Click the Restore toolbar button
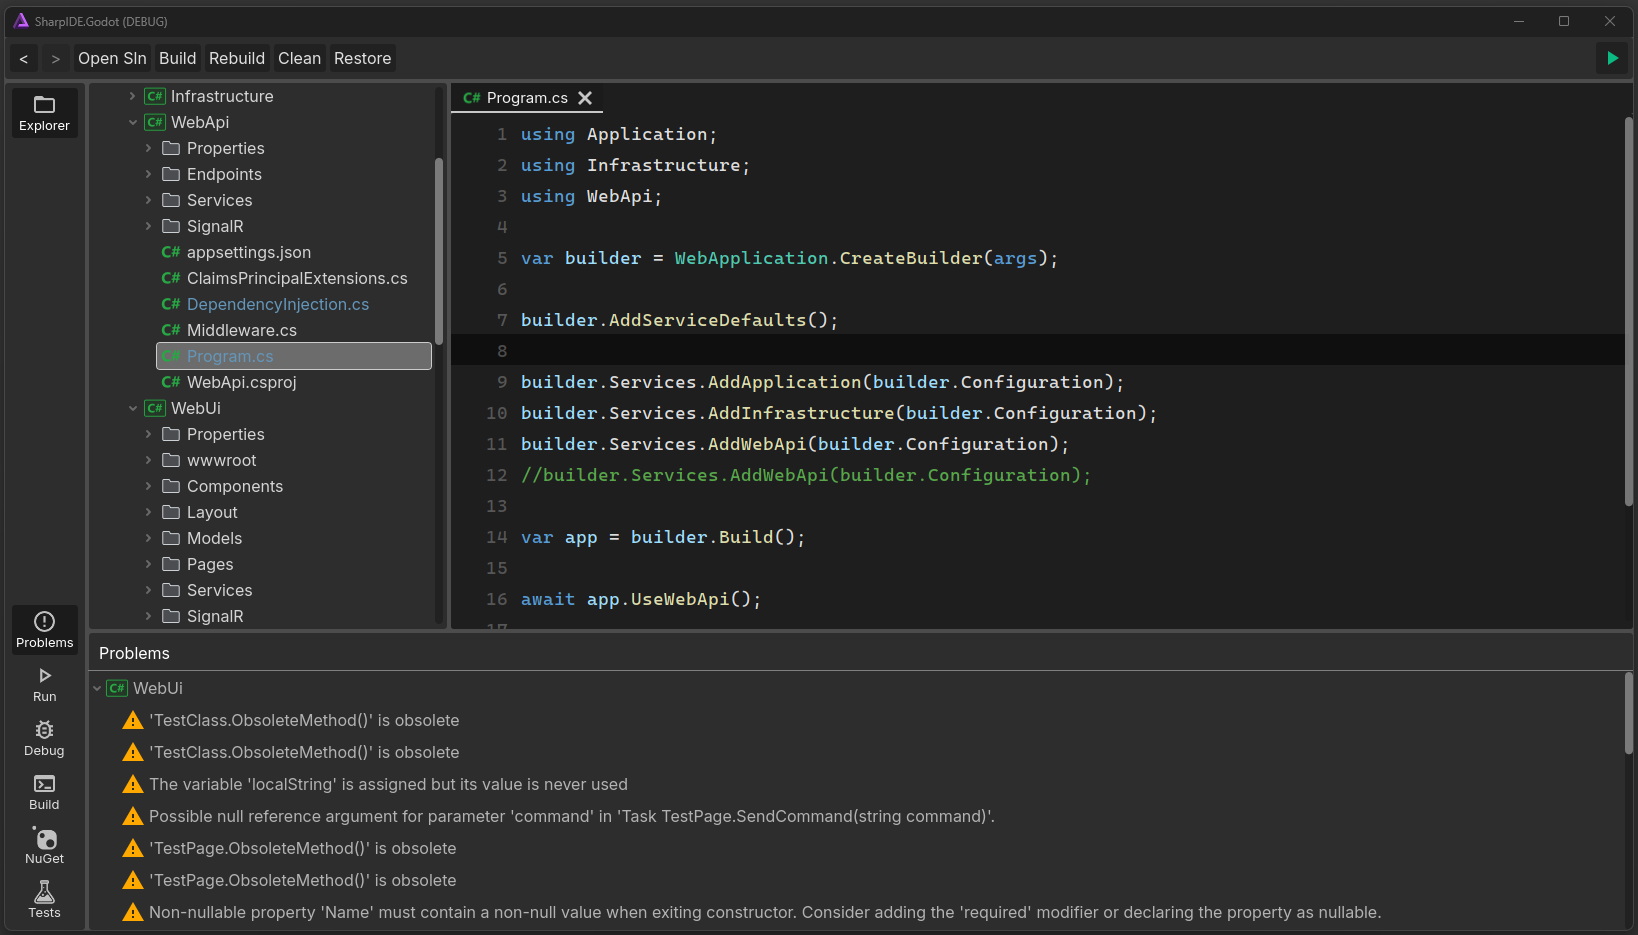 tap(362, 59)
